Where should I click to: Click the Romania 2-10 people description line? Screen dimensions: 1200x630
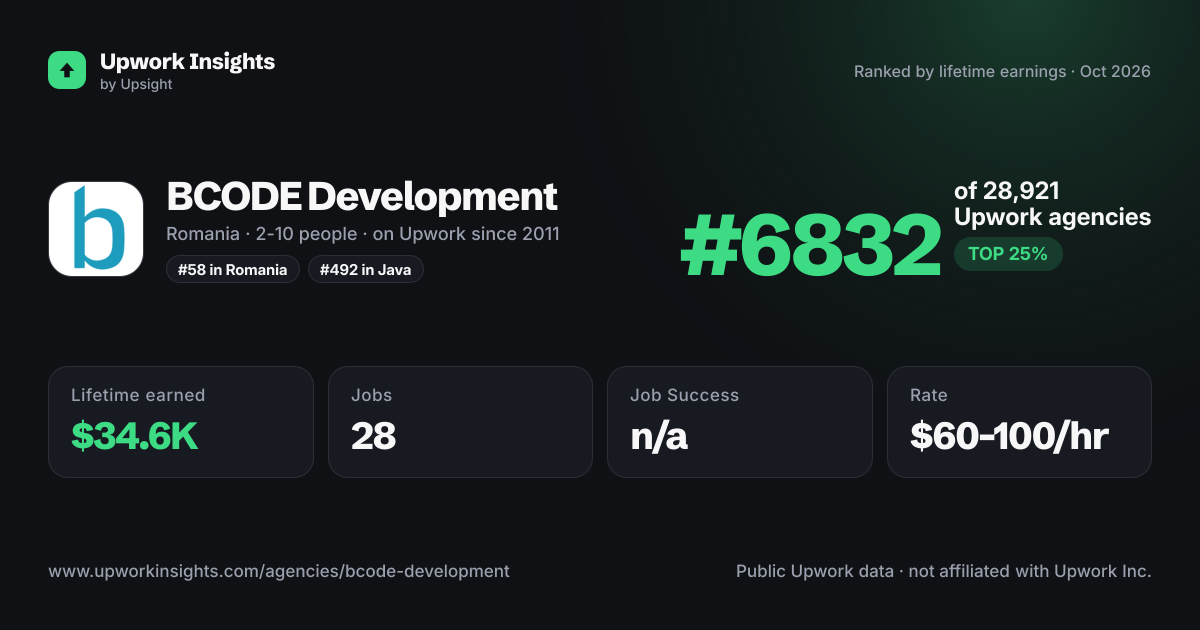(x=363, y=234)
